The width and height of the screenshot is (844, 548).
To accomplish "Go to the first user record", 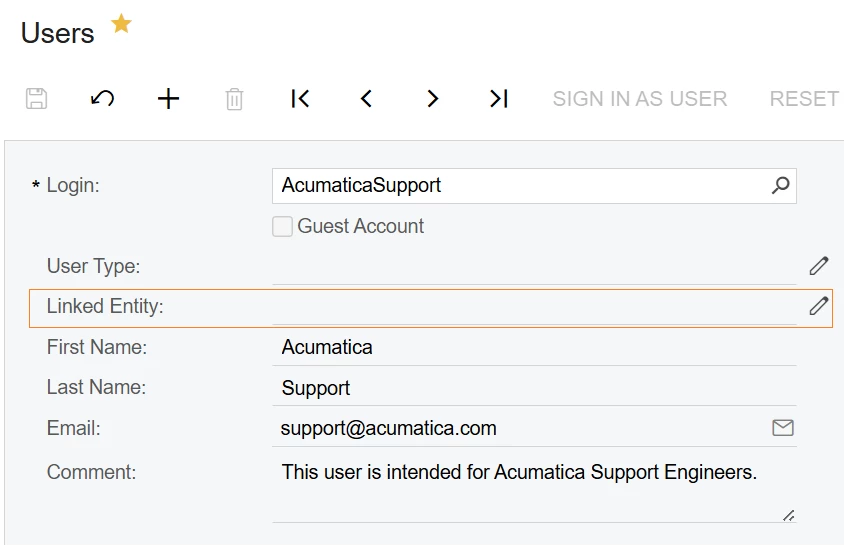I will pos(300,99).
